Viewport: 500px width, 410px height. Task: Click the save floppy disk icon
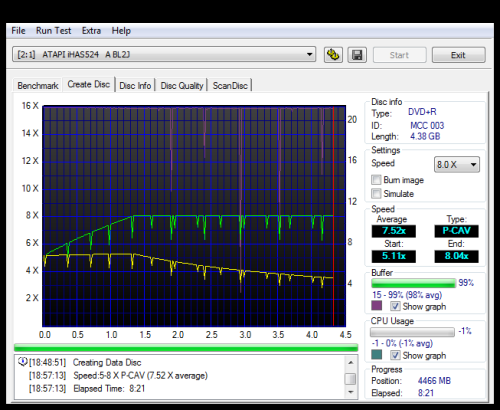coord(357,55)
